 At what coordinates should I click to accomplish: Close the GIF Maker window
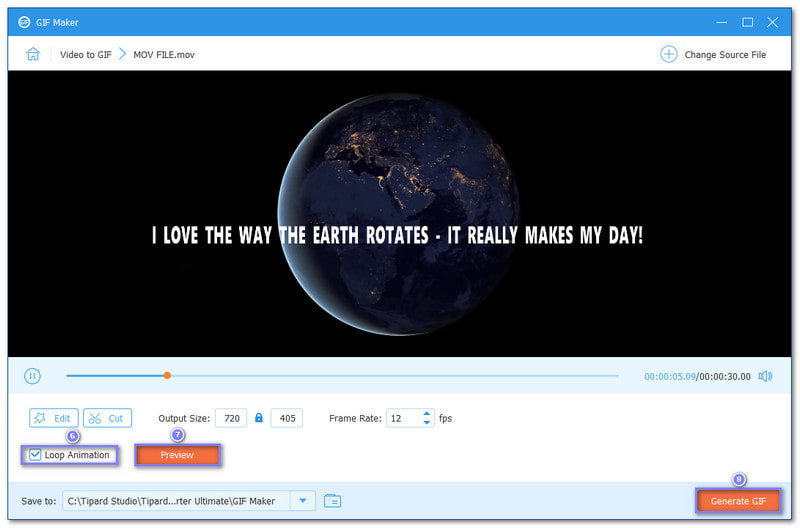(x=772, y=22)
